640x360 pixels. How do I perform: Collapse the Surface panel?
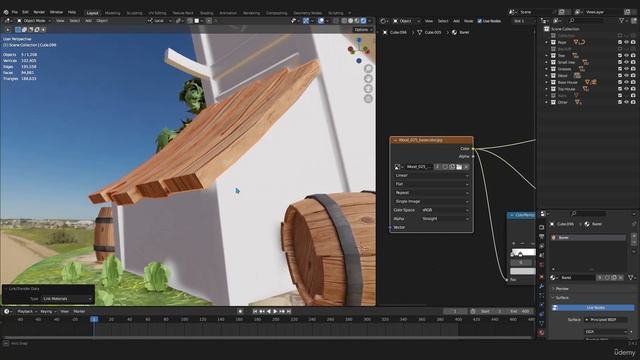[562, 298]
